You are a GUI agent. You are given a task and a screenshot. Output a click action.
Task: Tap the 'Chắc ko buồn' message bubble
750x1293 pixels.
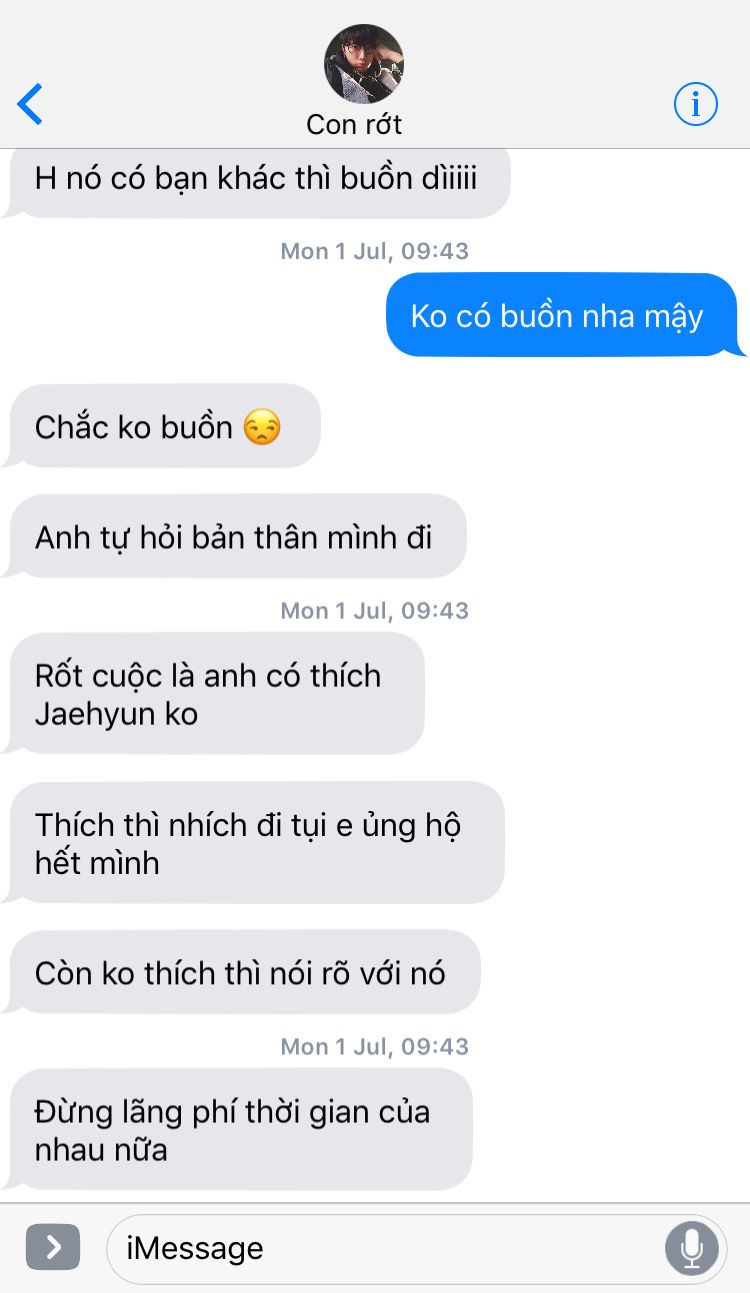click(162, 426)
